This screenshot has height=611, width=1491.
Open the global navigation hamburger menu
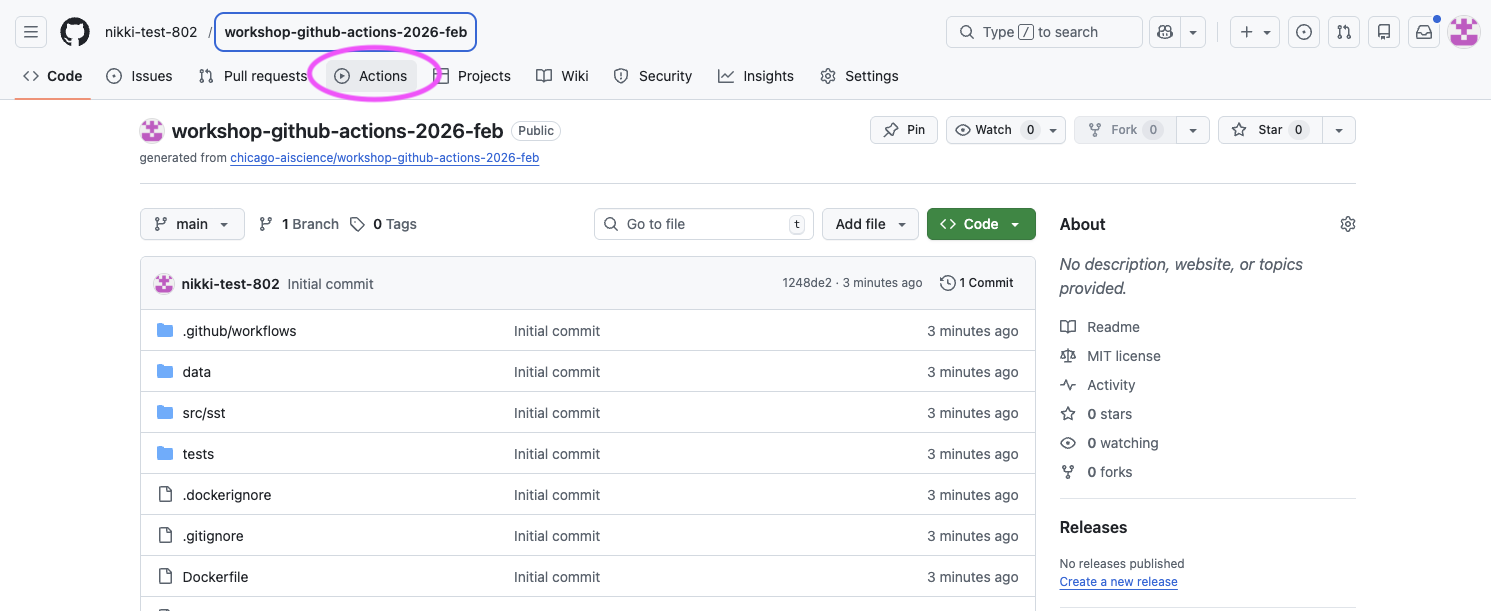(30, 31)
